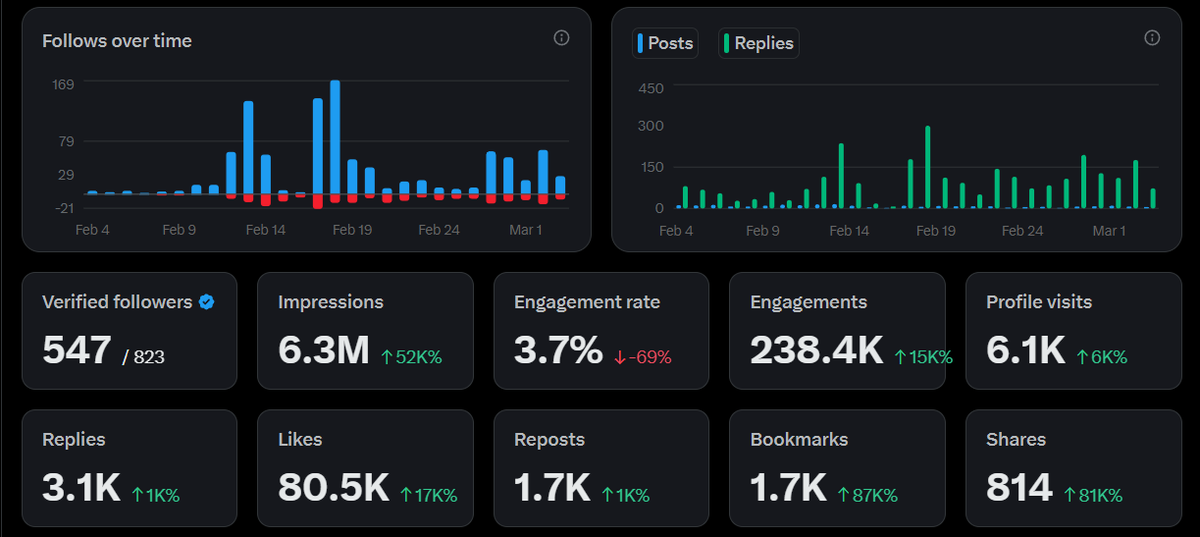
Task: Select the Engagements metric card
Action: click(x=837, y=331)
